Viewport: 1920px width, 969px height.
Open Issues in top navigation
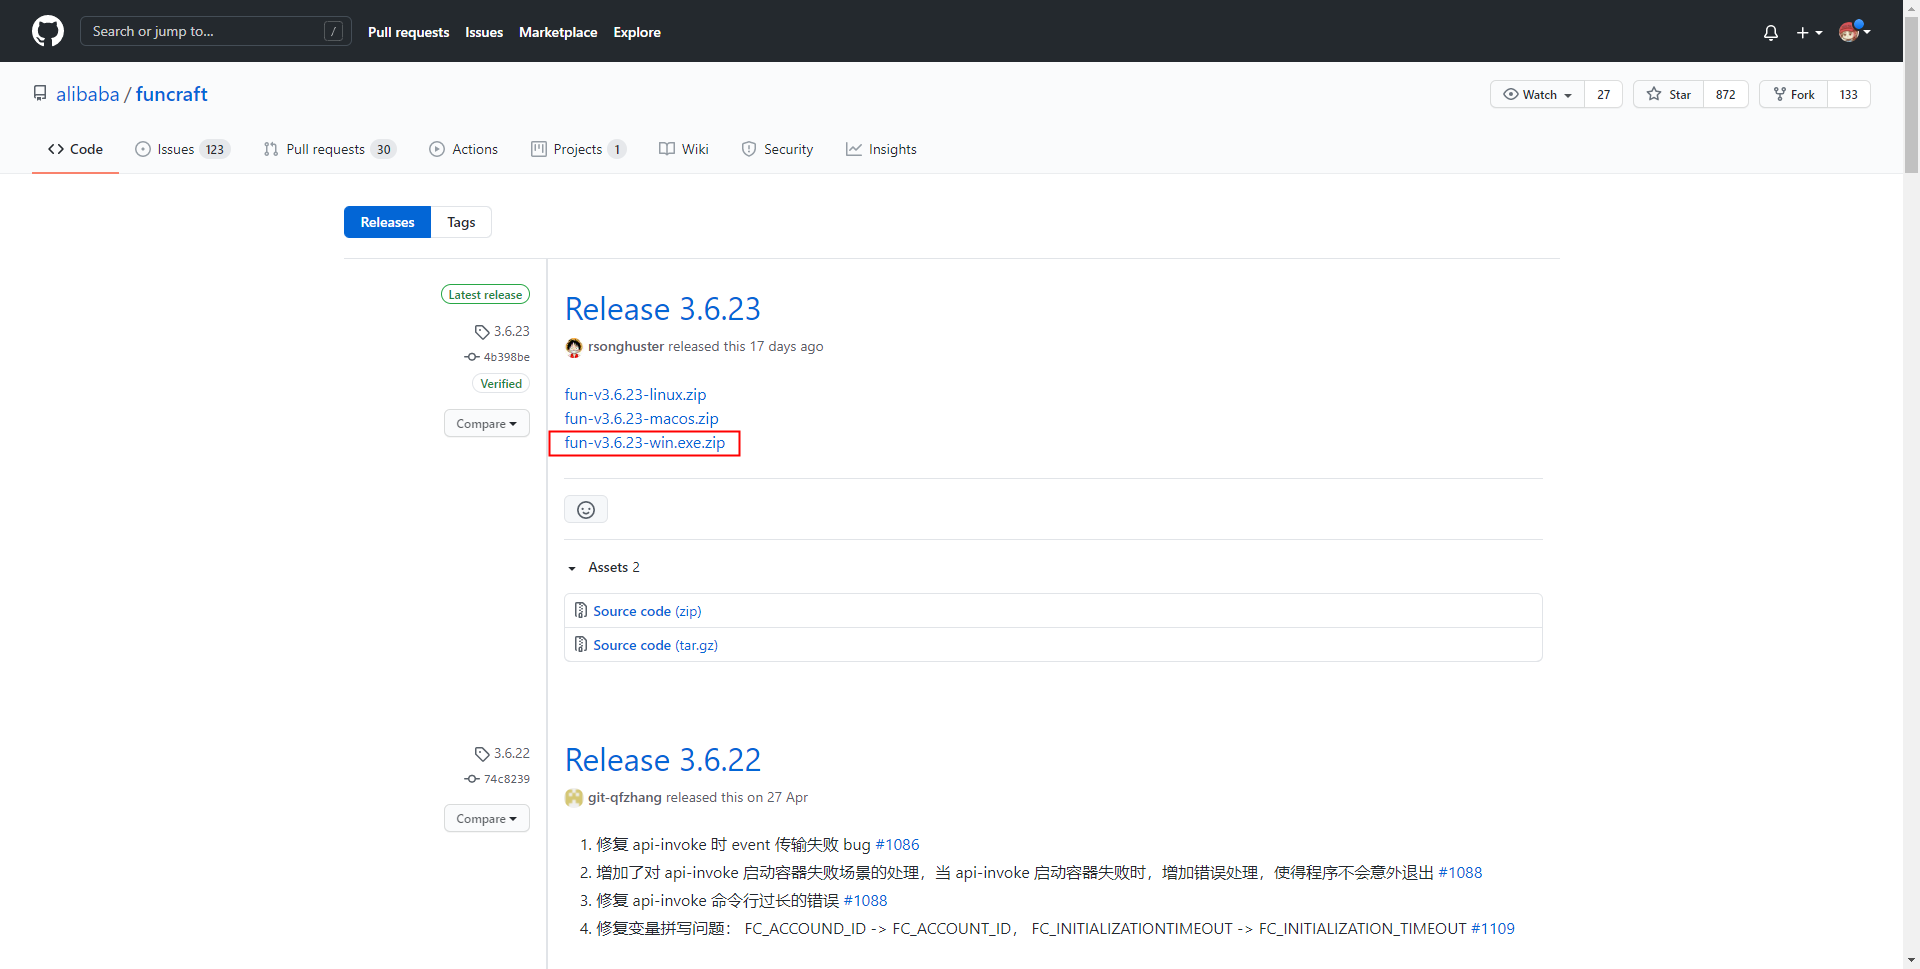point(484,32)
